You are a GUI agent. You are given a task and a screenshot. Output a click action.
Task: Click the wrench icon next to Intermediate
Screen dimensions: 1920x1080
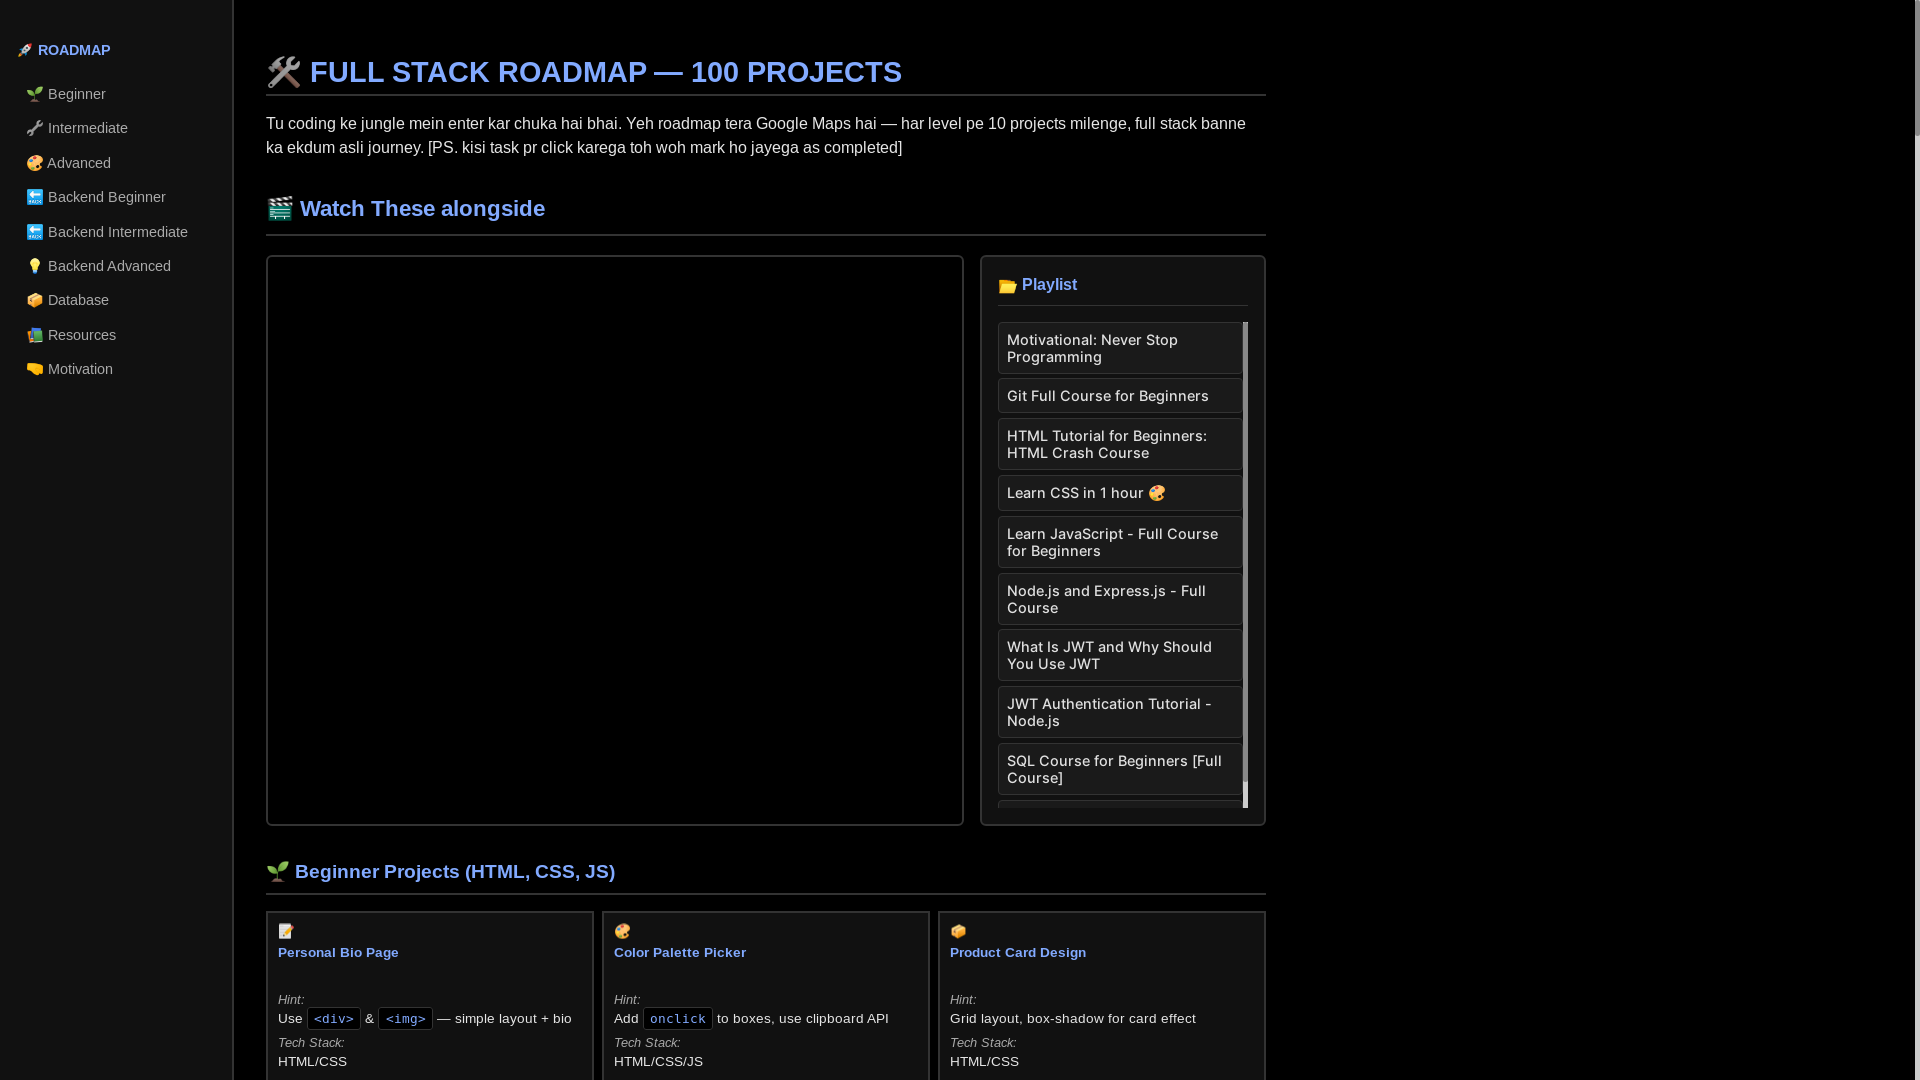(x=35, y=128)
